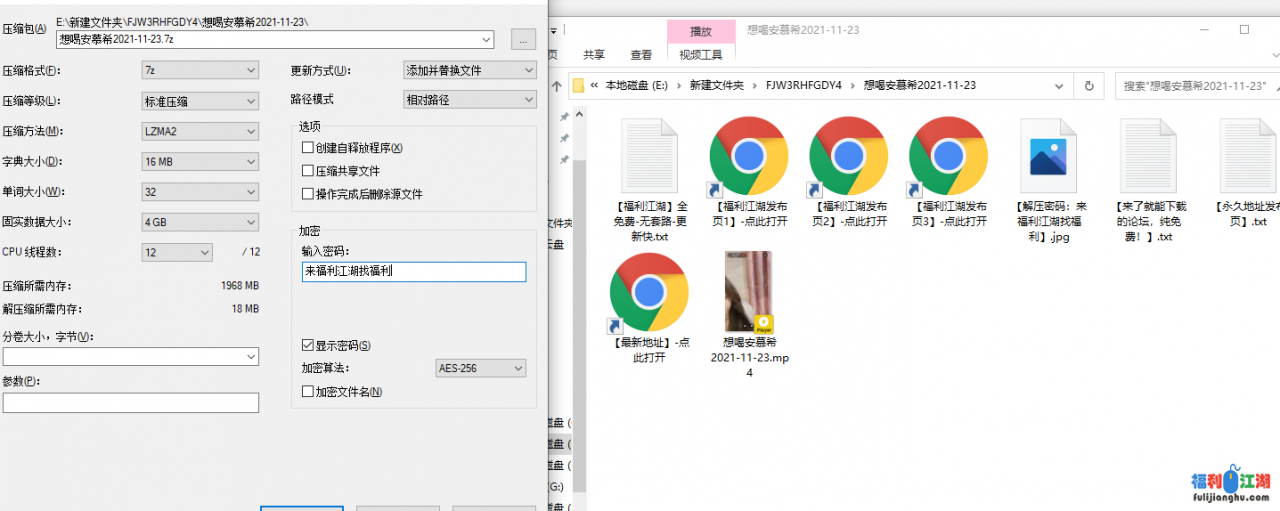1280x511 pixels.
Task: Click 新建文件夹 in the address breadcrumb
Action: click(717, 85)
